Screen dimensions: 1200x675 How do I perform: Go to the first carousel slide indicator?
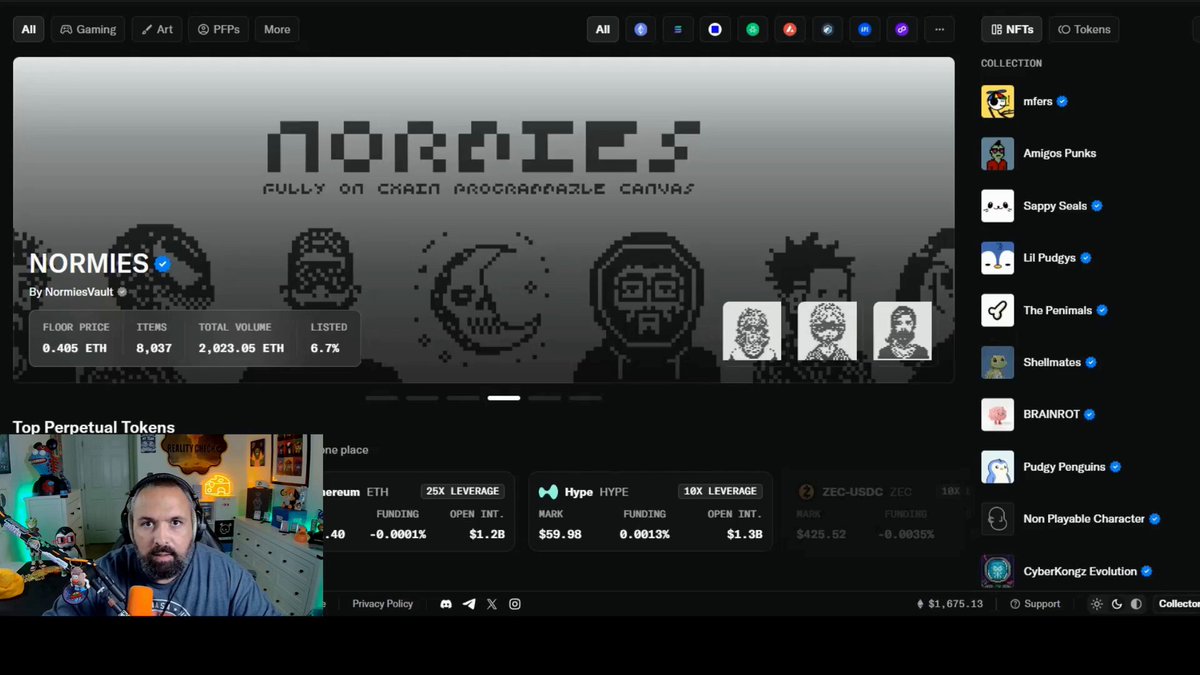[x=382, y=398]
